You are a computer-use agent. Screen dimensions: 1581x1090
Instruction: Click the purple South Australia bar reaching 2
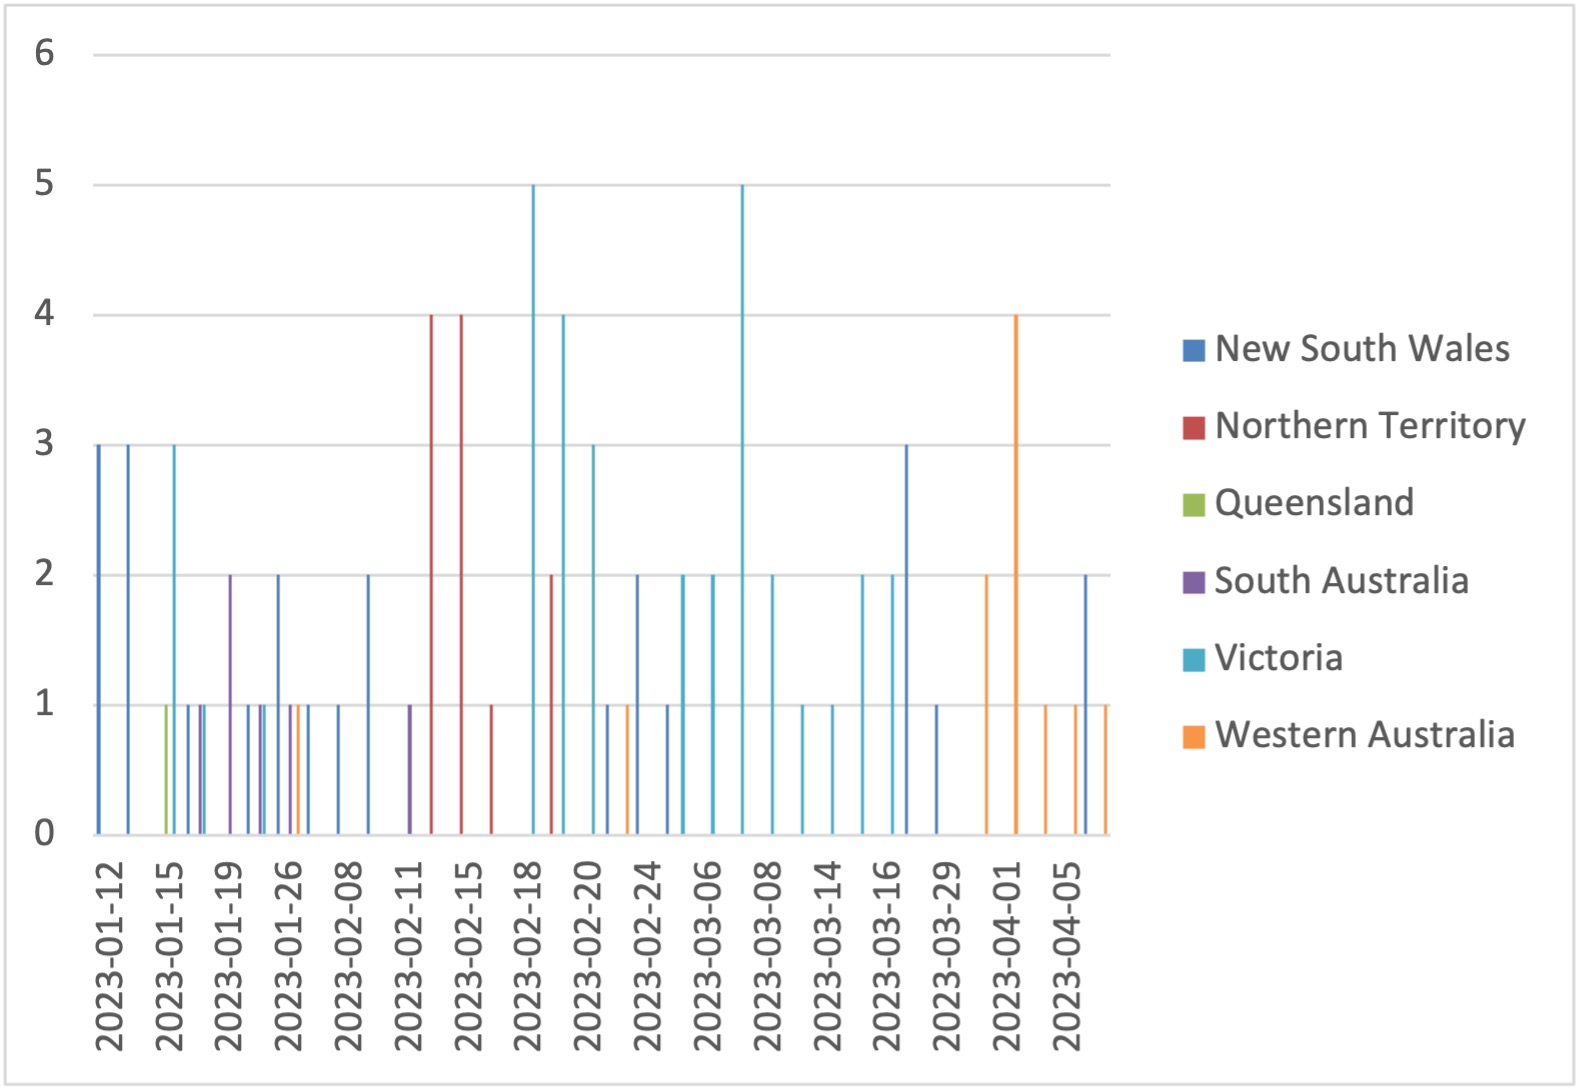(230, 704)
